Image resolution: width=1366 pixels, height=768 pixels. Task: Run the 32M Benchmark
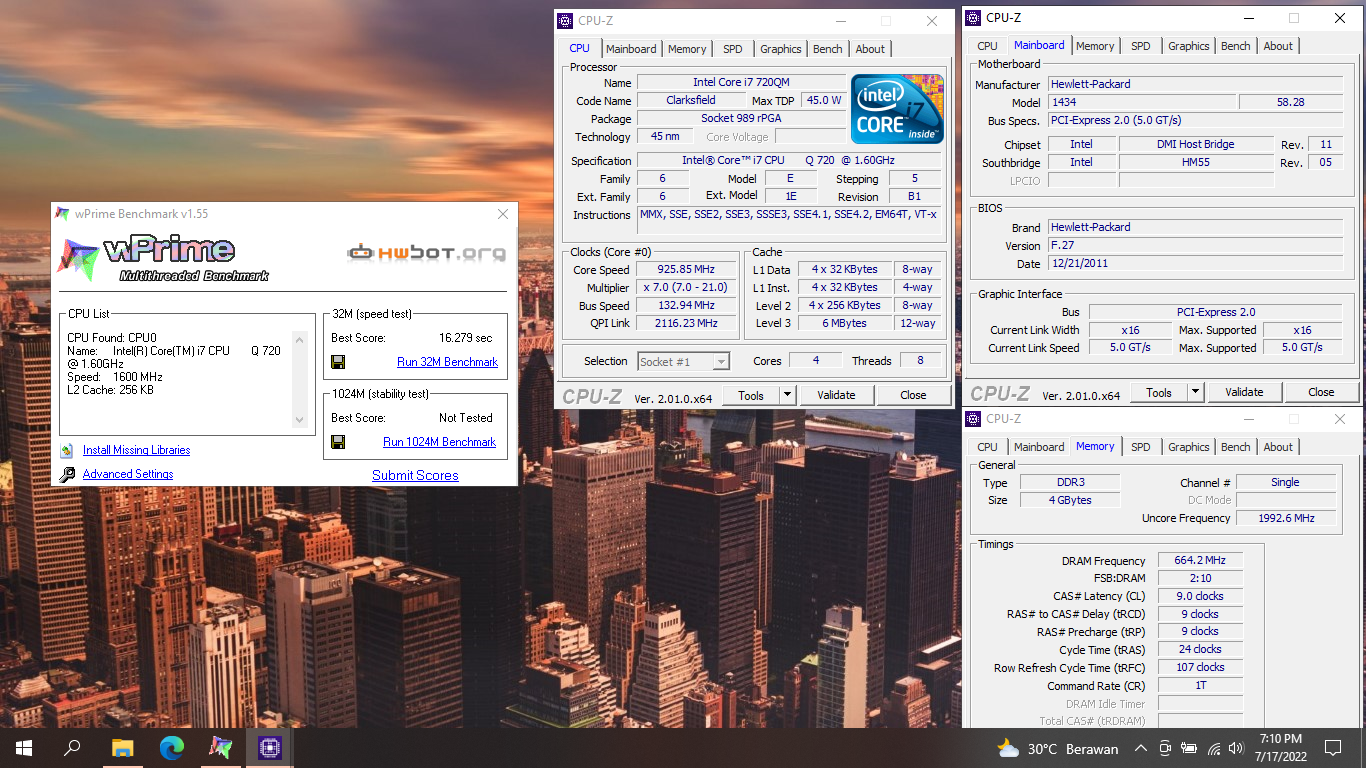(447, 362)
